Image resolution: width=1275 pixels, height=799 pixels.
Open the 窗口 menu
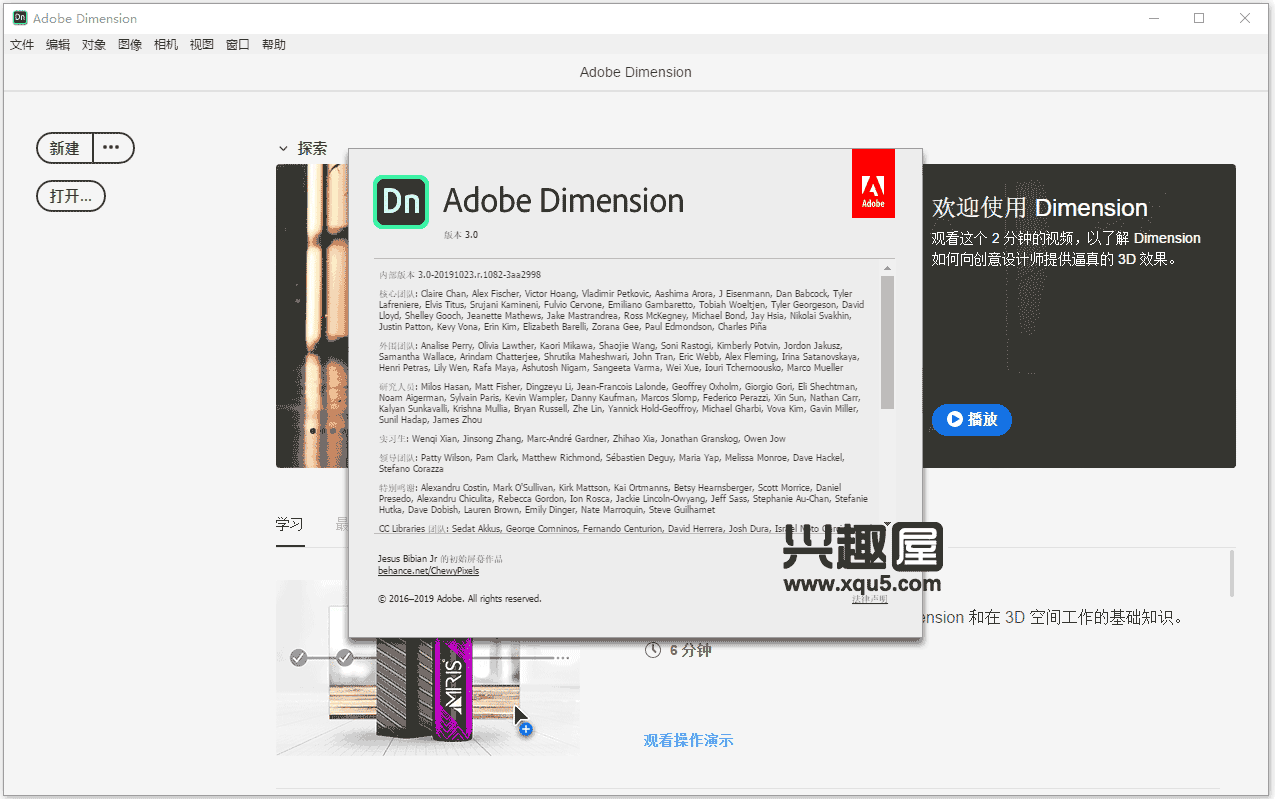pyautogui.click(x=238, y=44)
